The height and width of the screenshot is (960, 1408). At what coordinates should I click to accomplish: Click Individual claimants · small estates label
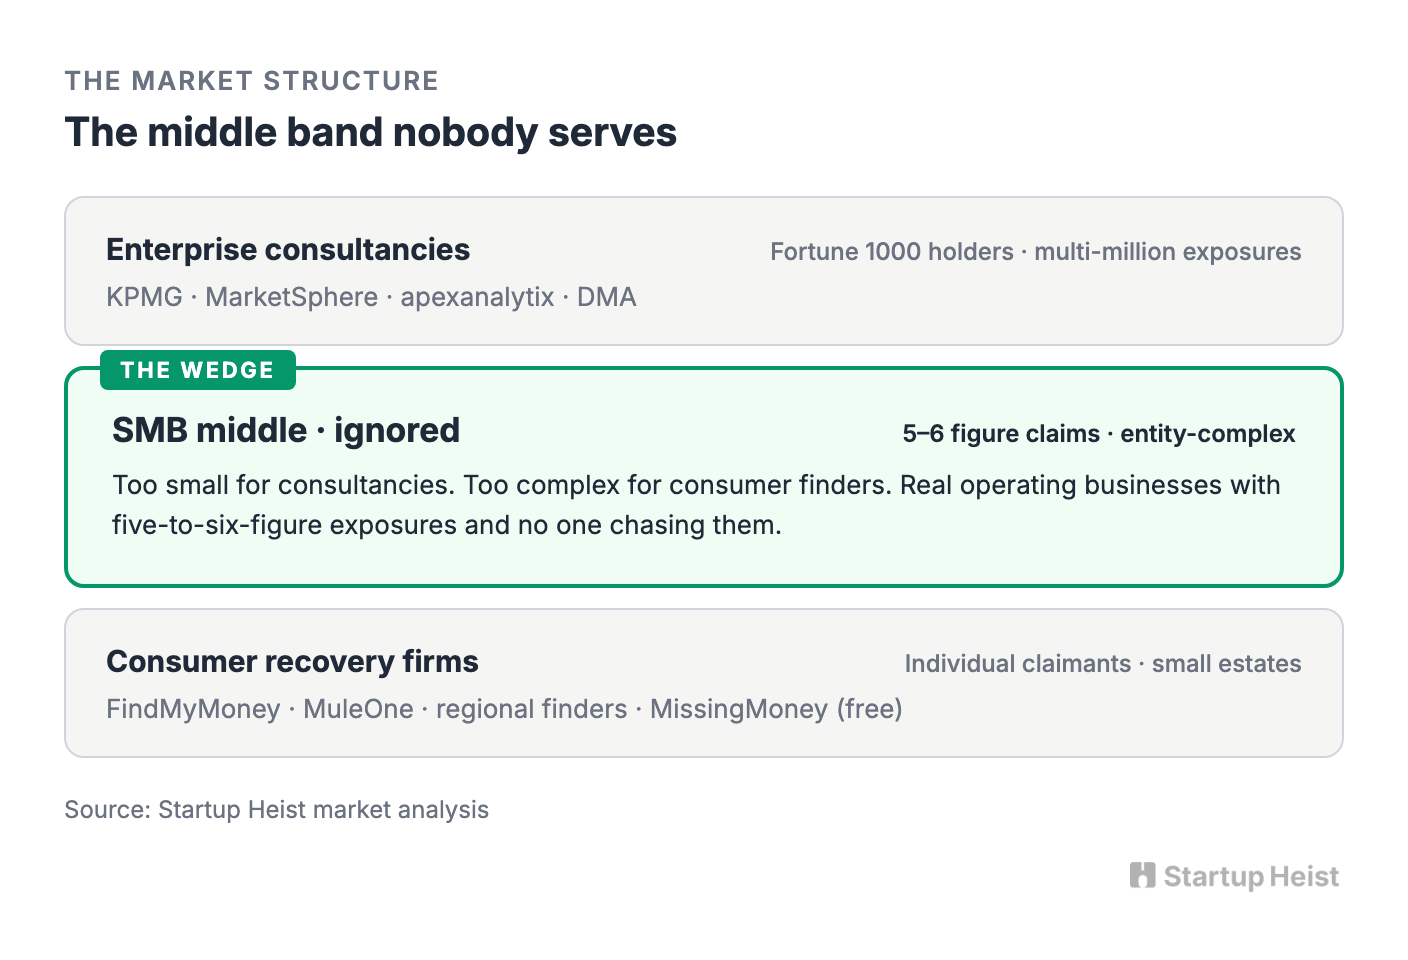click(x=1103, y=664)
